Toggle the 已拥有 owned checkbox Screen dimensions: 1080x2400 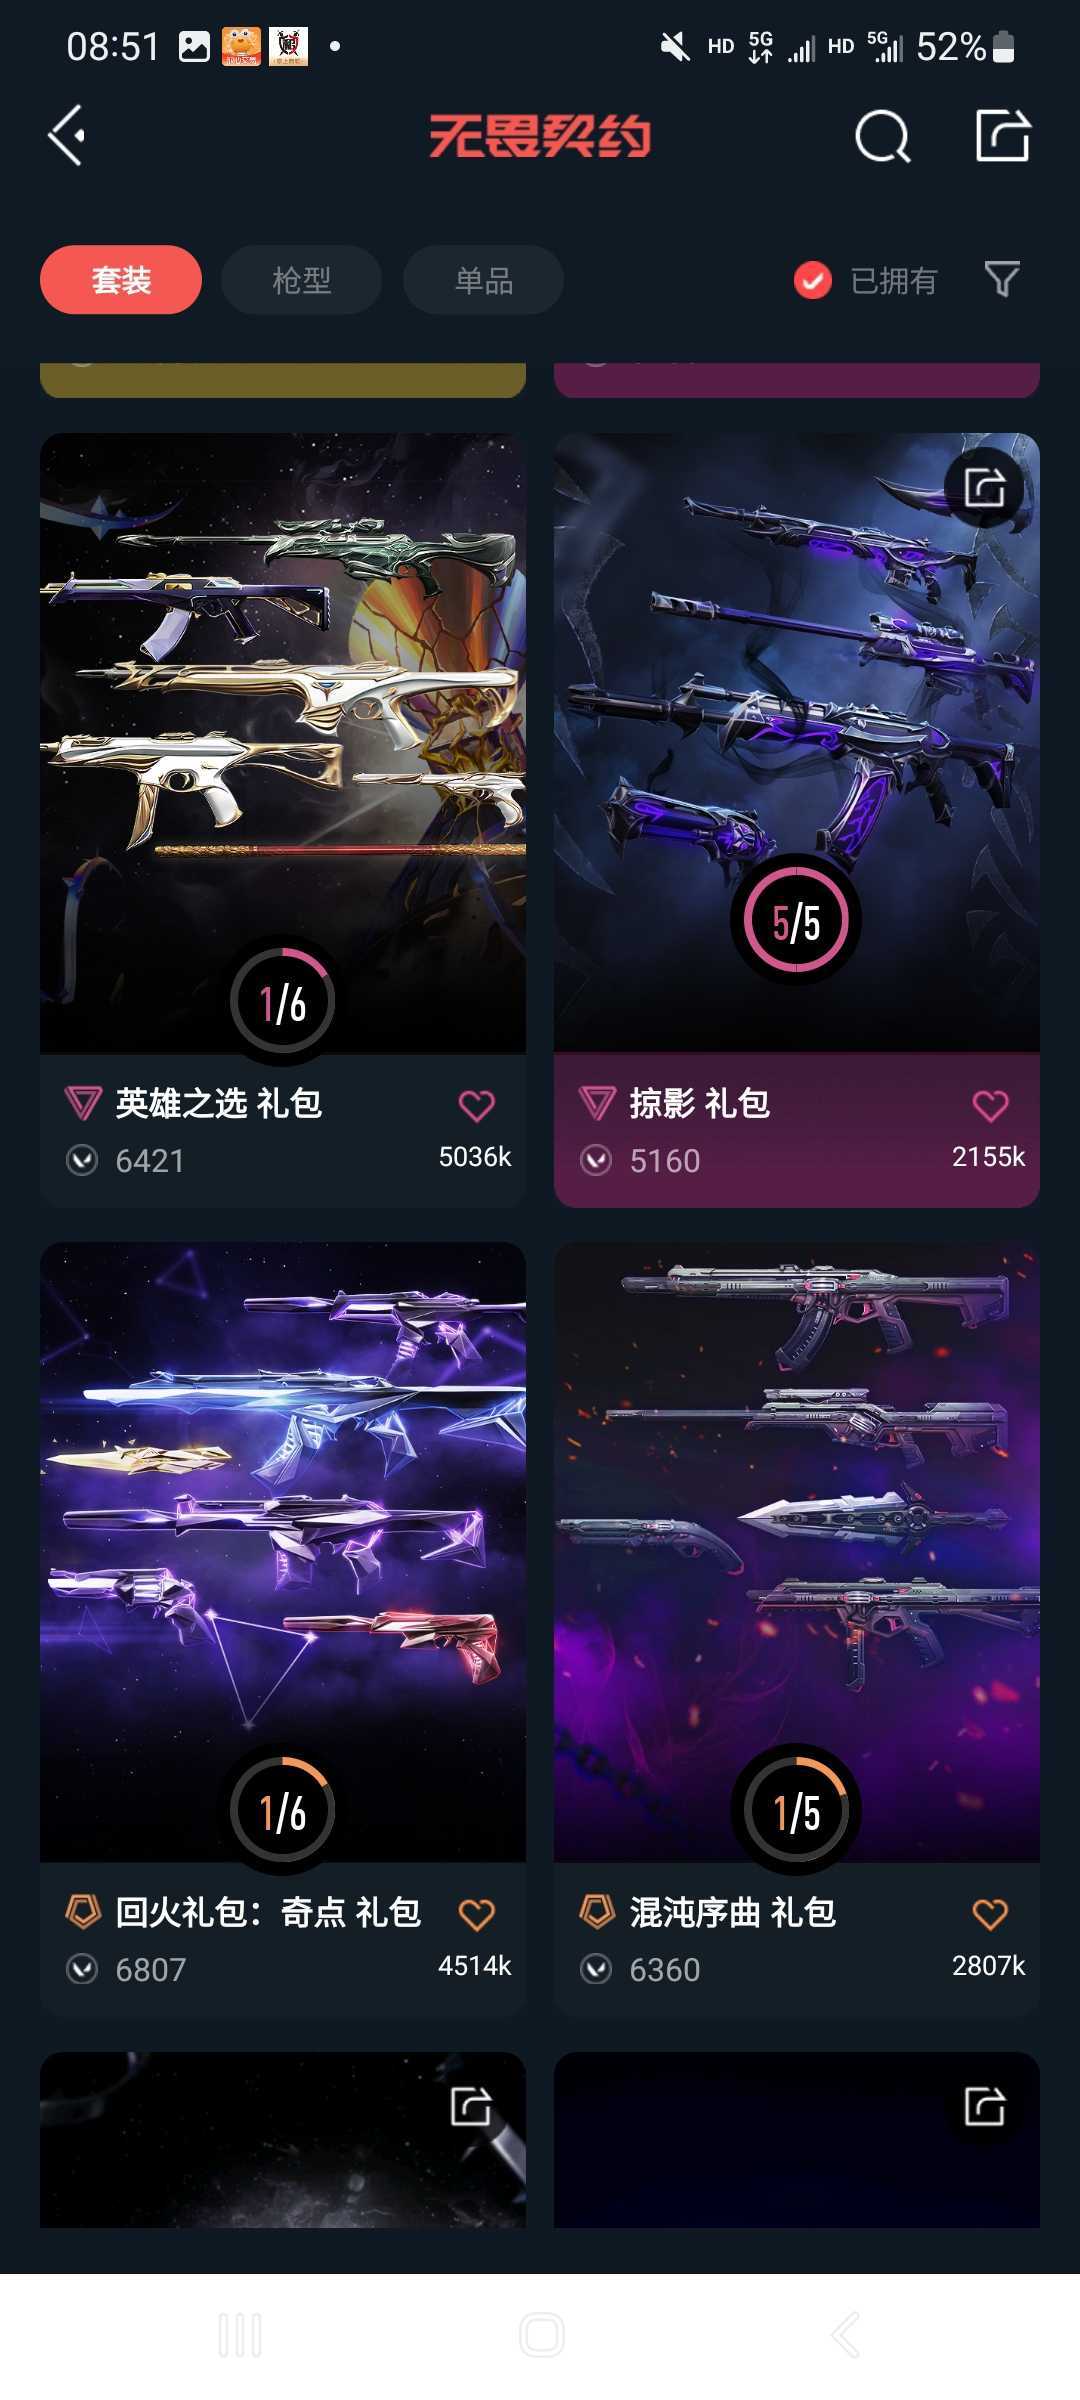(812, 281)
